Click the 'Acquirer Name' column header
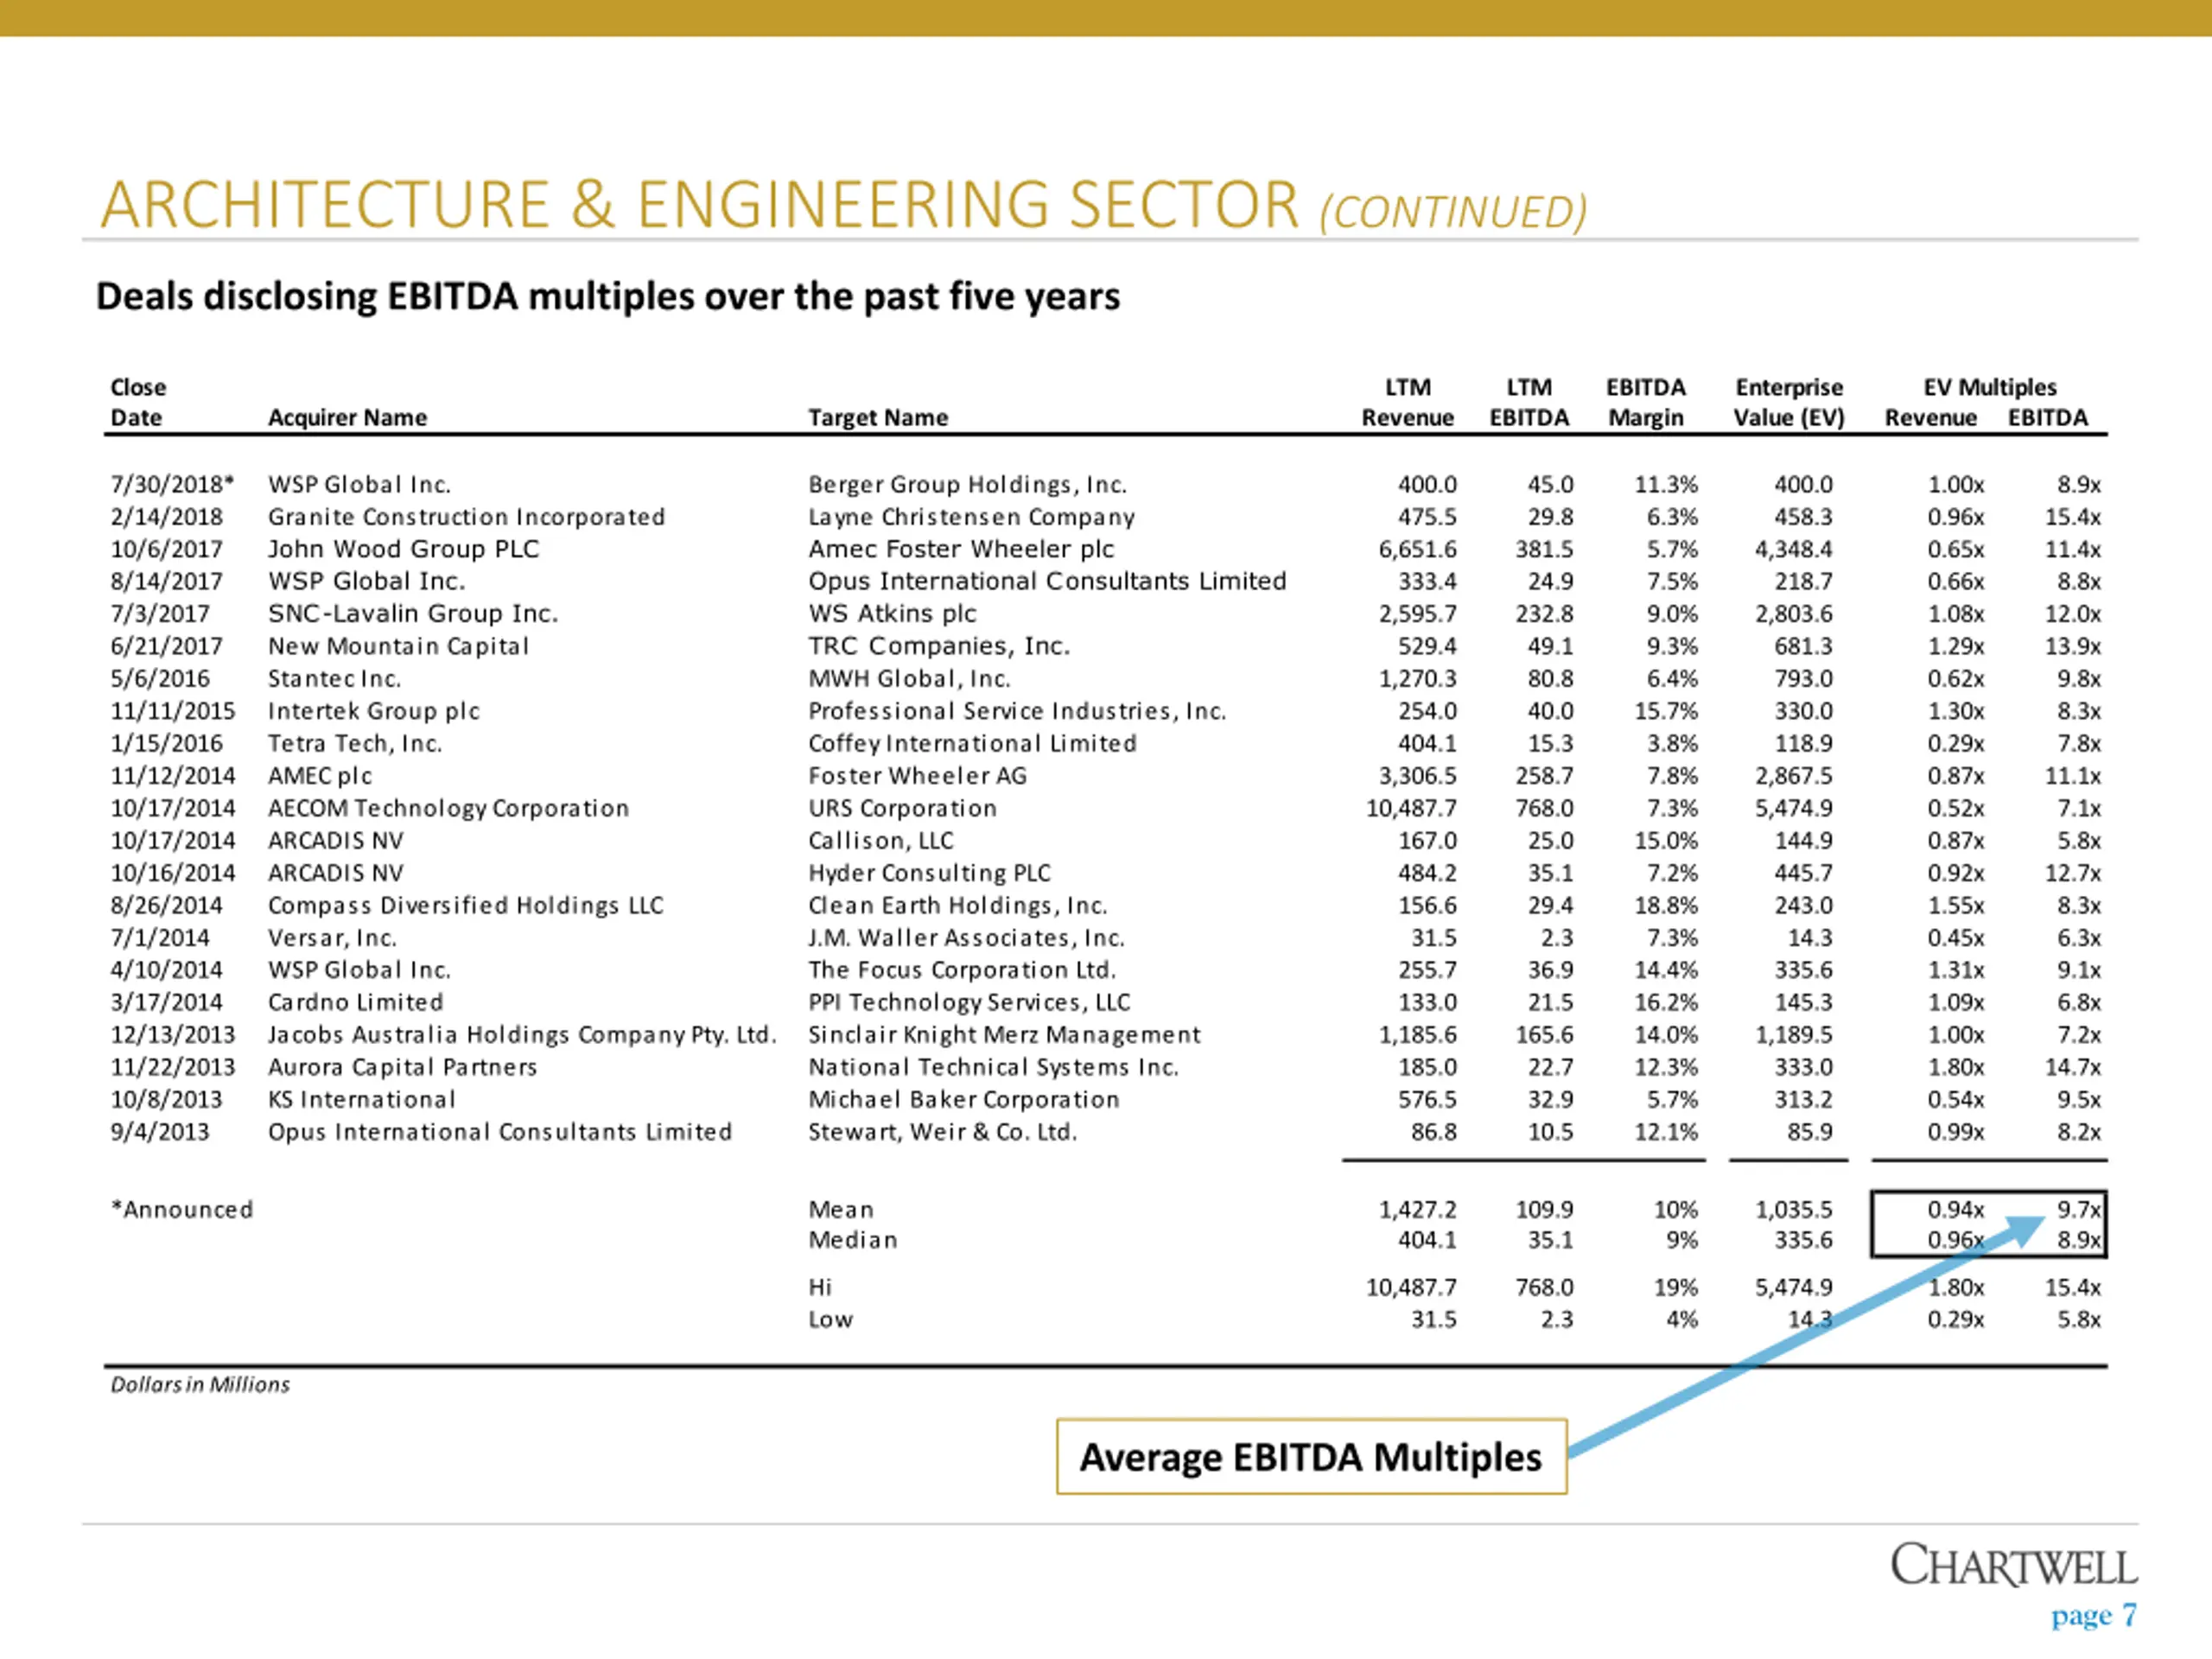 [x=347, y=418]
